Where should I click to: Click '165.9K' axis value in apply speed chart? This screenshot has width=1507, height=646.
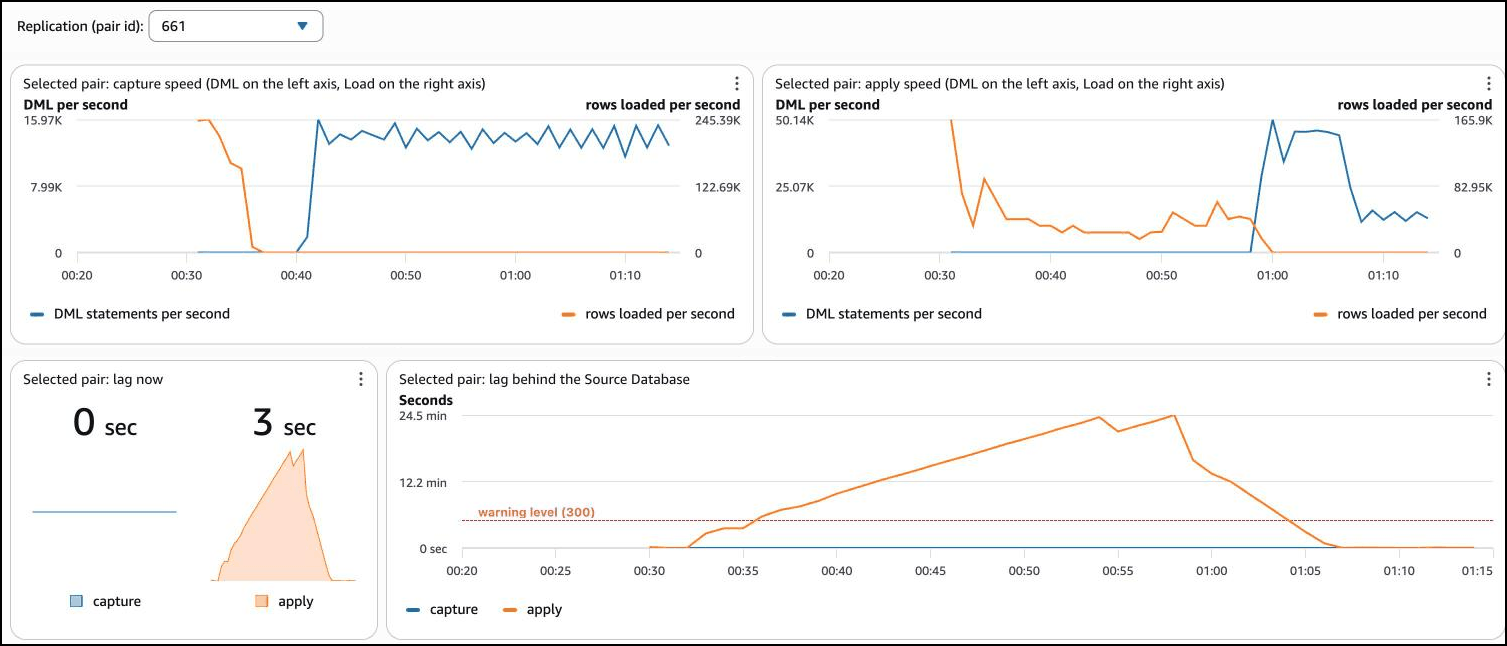click(1472, 121)
